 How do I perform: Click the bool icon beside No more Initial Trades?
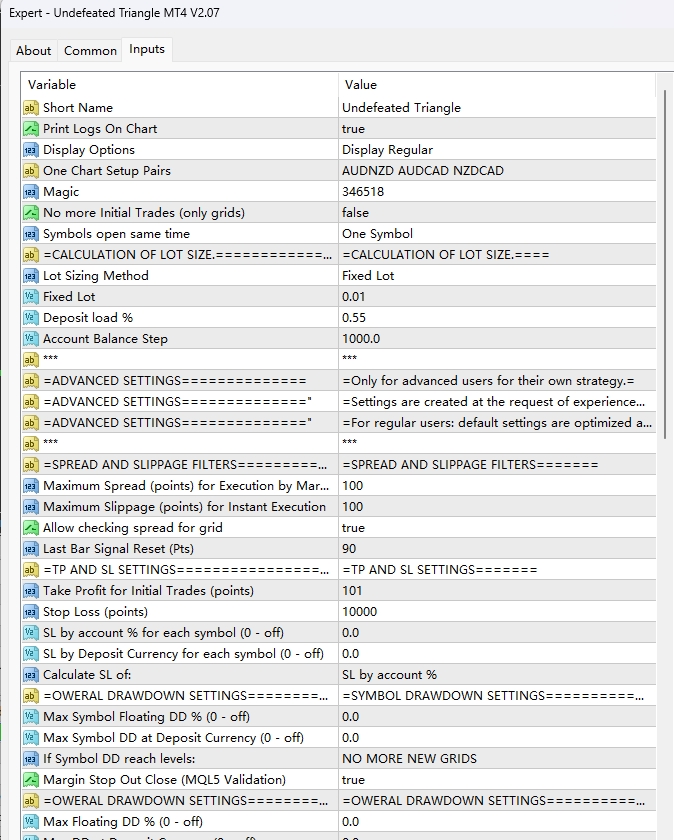coord(31,213)
